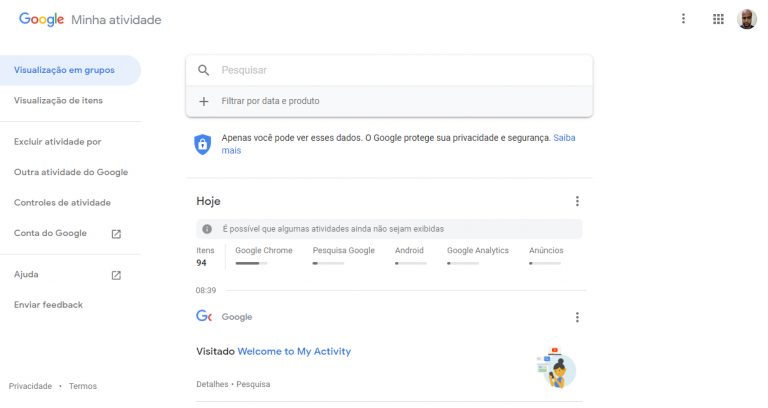Open the Google activity card options menu
Screen dimensions: 768x408
(x=577, y=318)
